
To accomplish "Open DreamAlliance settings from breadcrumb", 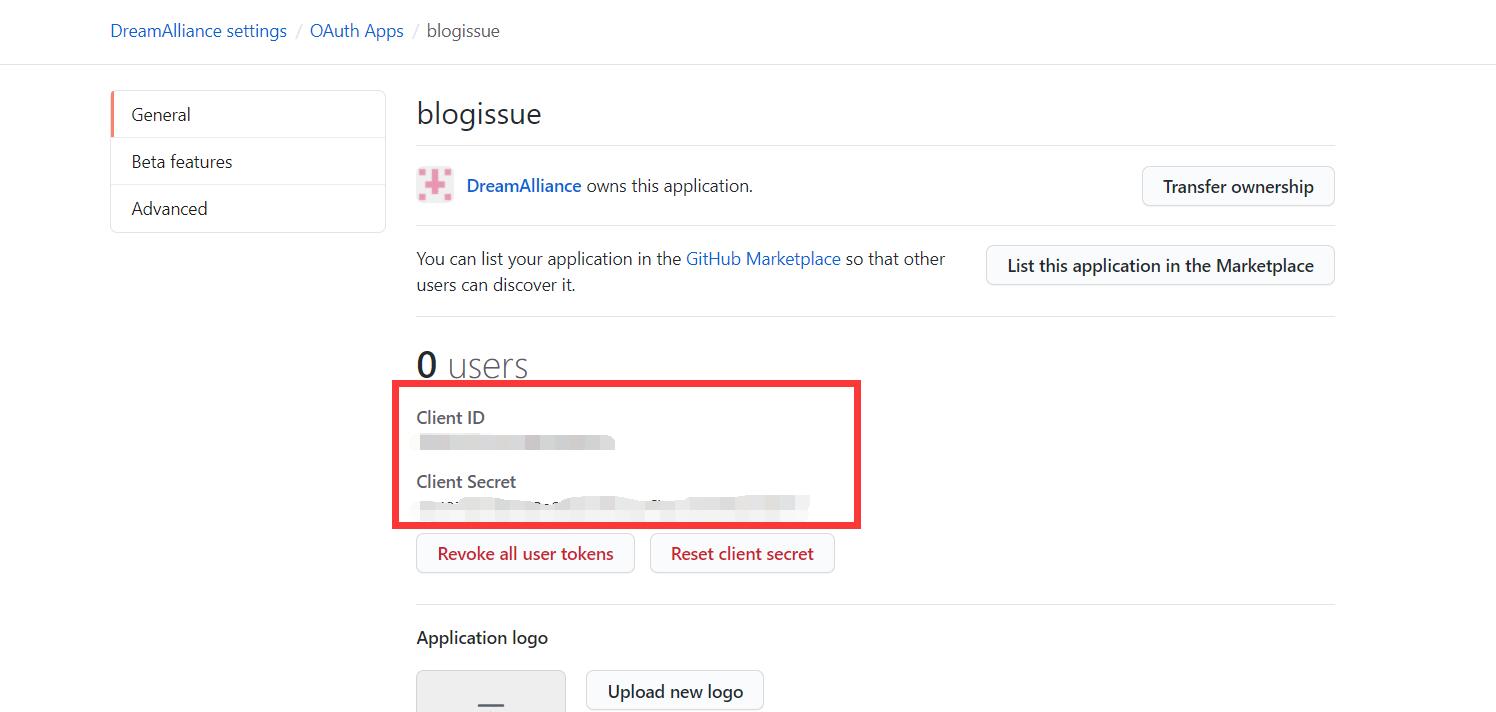I will click(x=197, y=31).
